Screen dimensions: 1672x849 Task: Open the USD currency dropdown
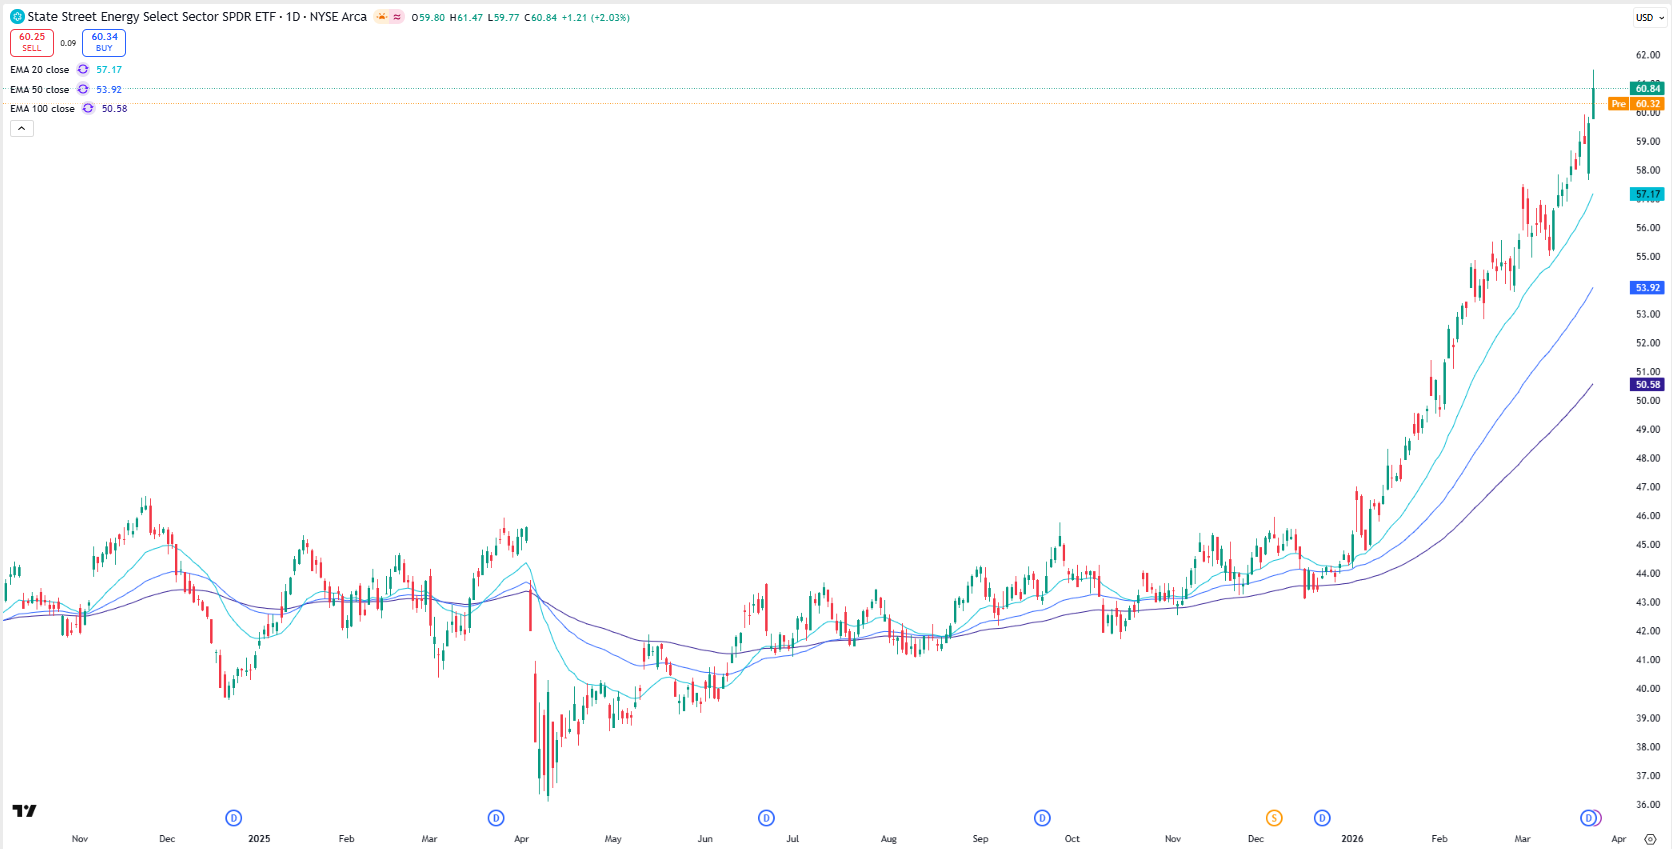1649,17
